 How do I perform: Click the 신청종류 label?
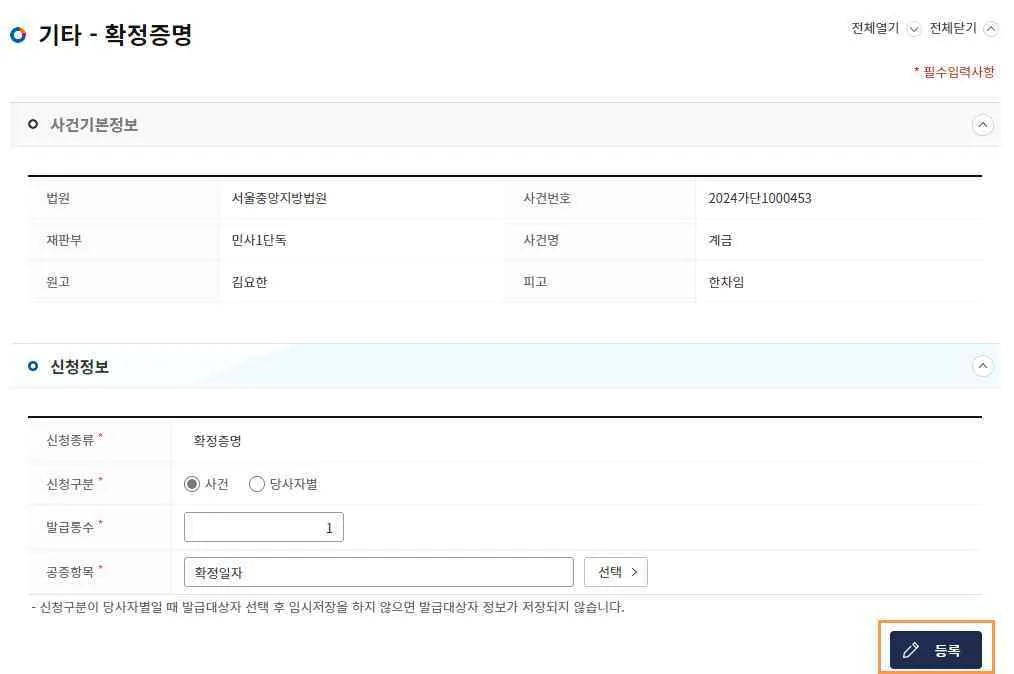pyautogui.click(x=70, y=440)
